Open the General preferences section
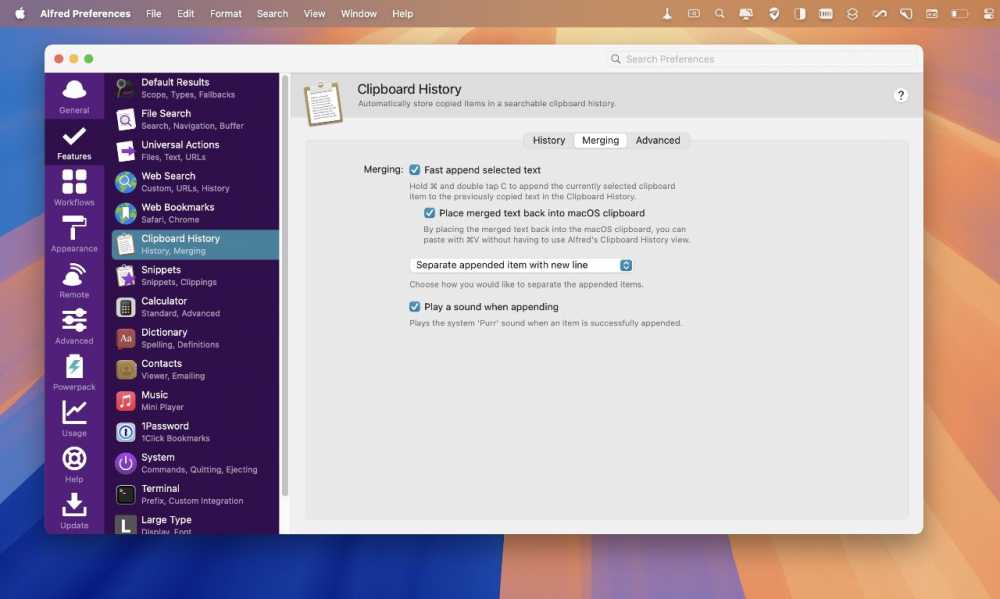The image size is (1000, 599). tap(74, 96)
